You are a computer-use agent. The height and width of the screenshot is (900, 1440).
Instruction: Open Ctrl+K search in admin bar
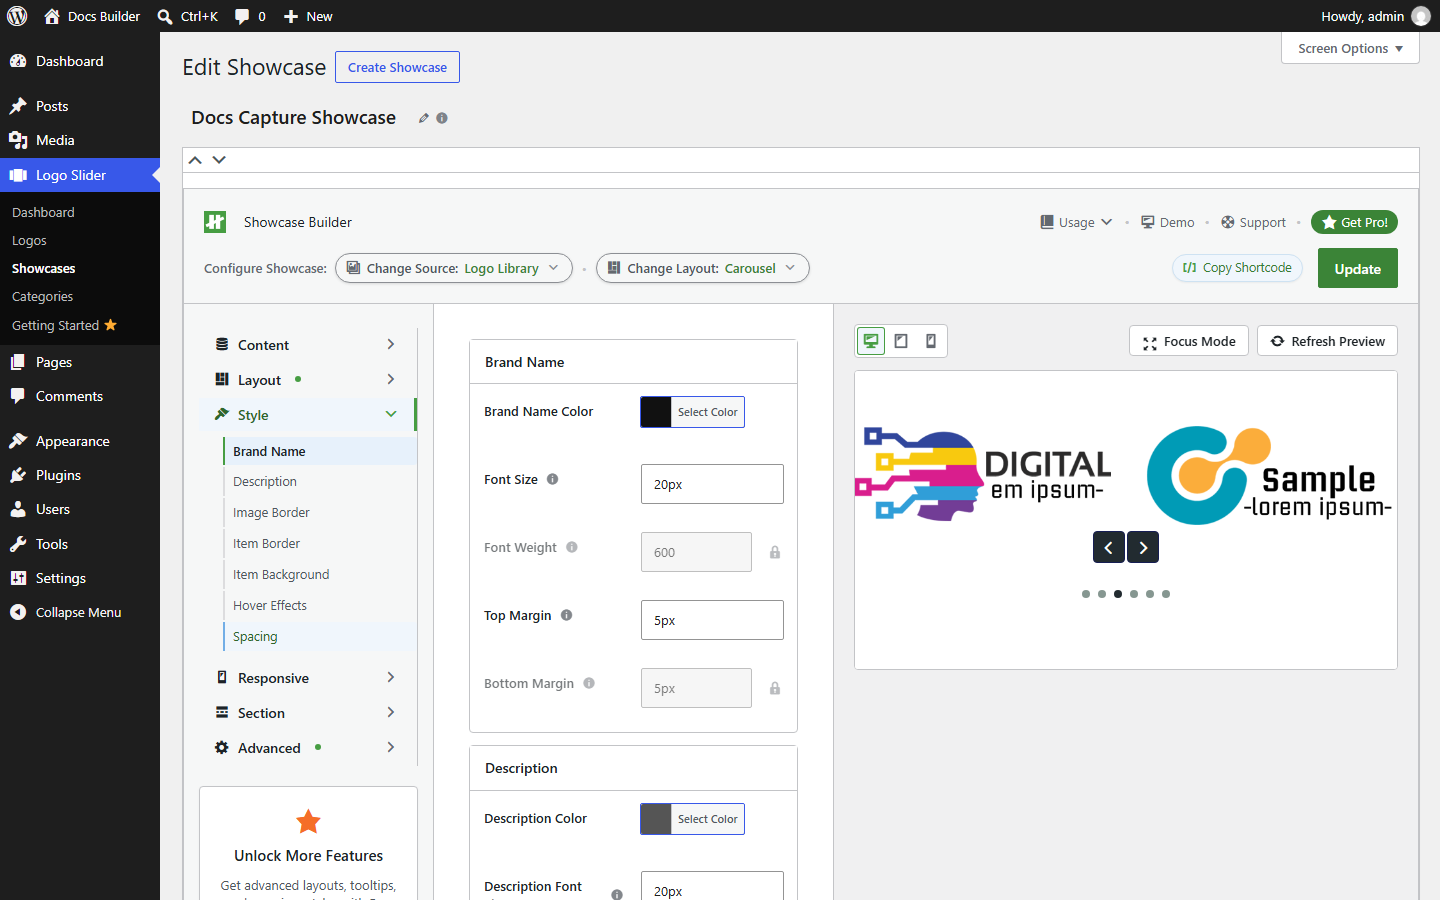click(x=188, y=16)
